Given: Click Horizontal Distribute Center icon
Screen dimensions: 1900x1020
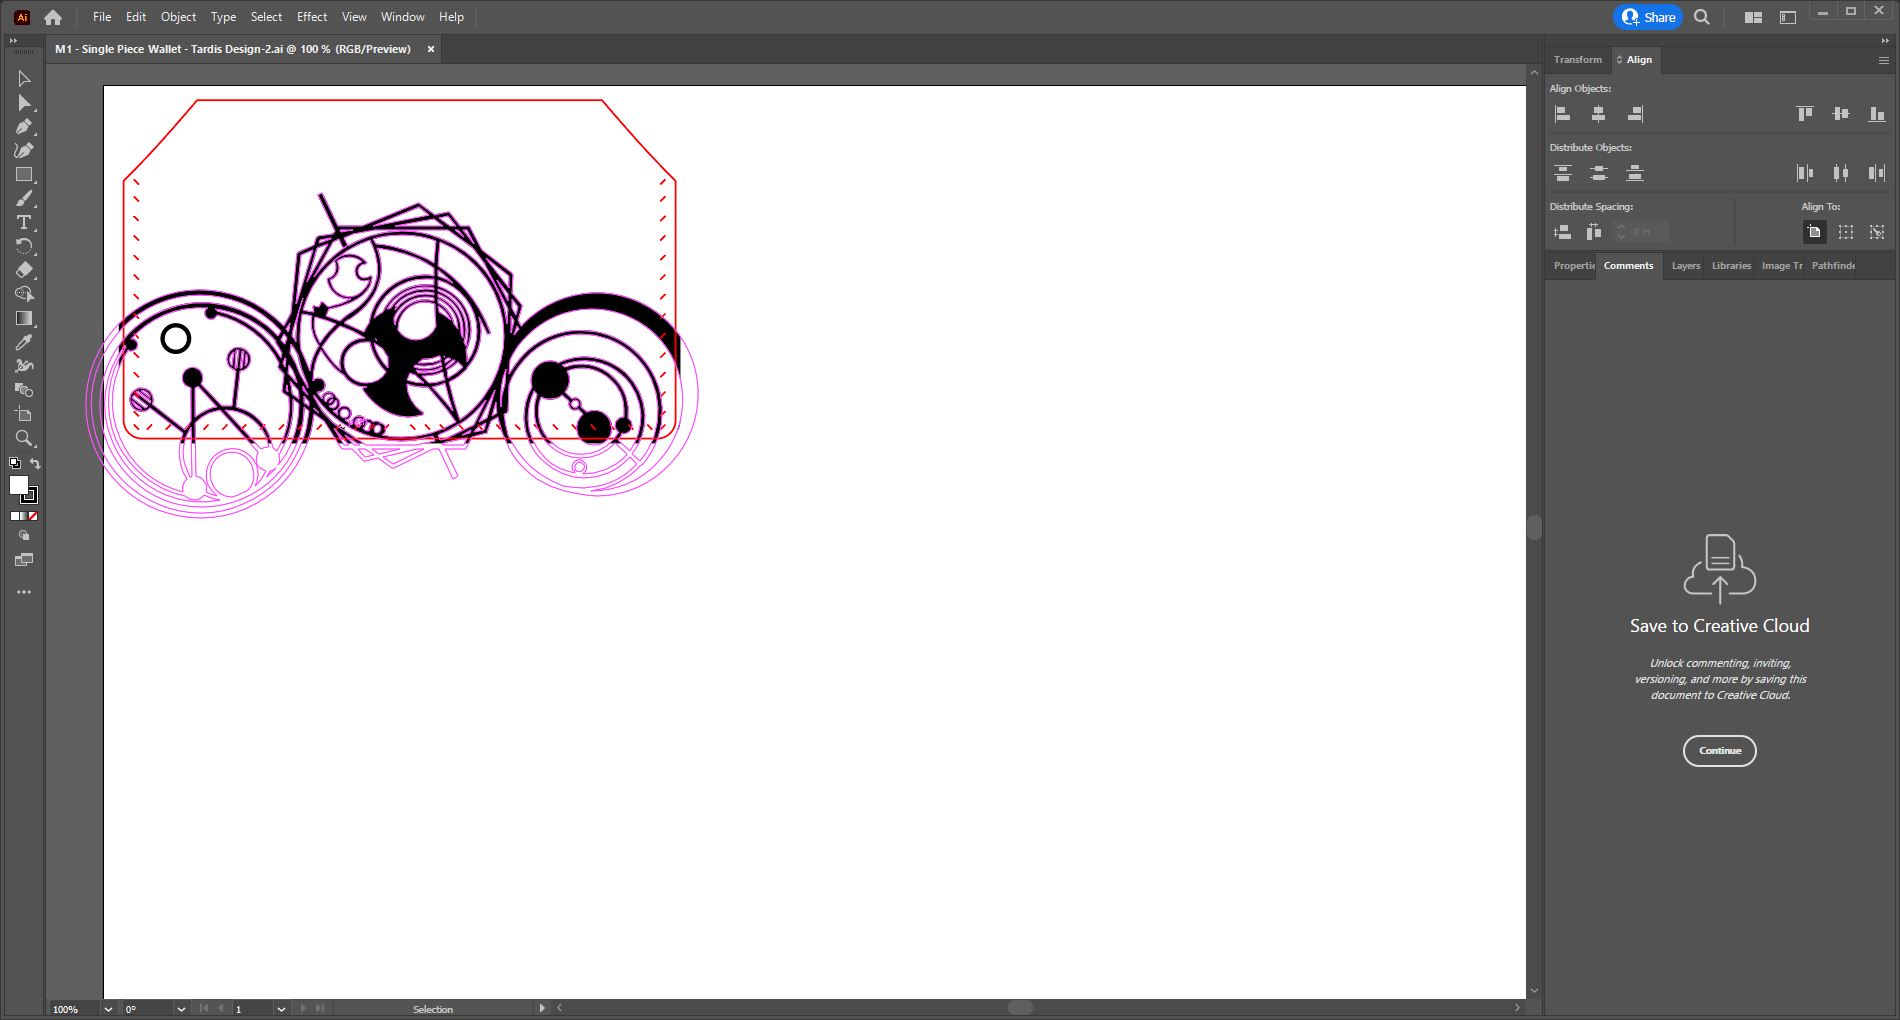Looking at the screenshot, I should click(x=1841, y=173).
